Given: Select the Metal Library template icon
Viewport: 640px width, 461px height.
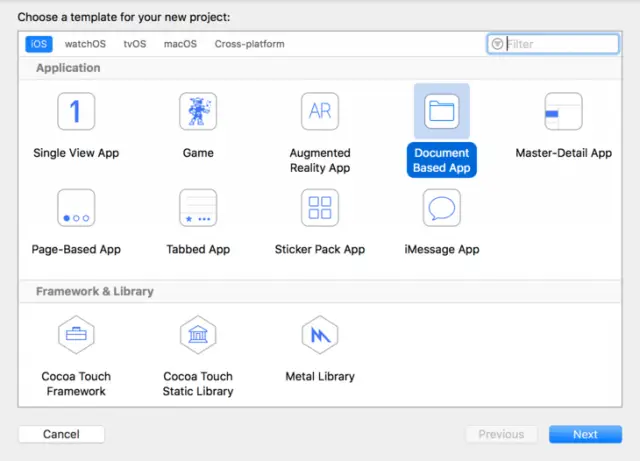Looking at the screenshot, I should point(320,335).
